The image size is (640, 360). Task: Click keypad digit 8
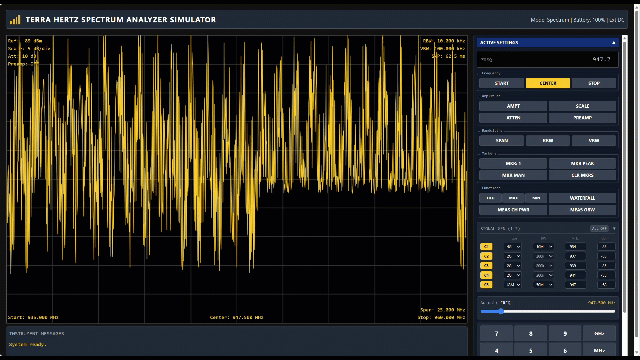pos(531,333)
